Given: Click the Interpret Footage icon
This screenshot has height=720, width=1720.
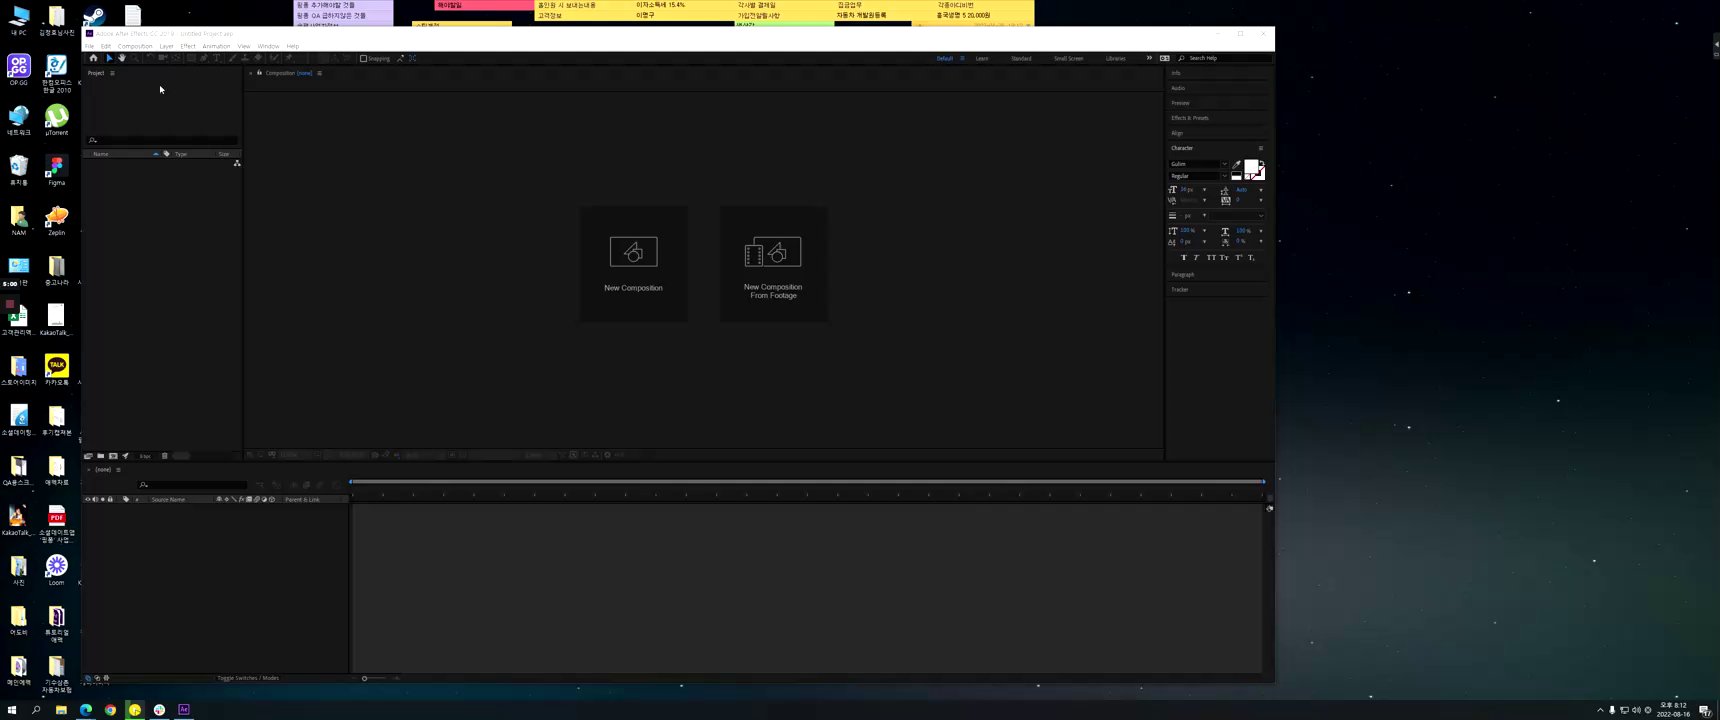Looking at the screenshot, I should tap(88, 456).
